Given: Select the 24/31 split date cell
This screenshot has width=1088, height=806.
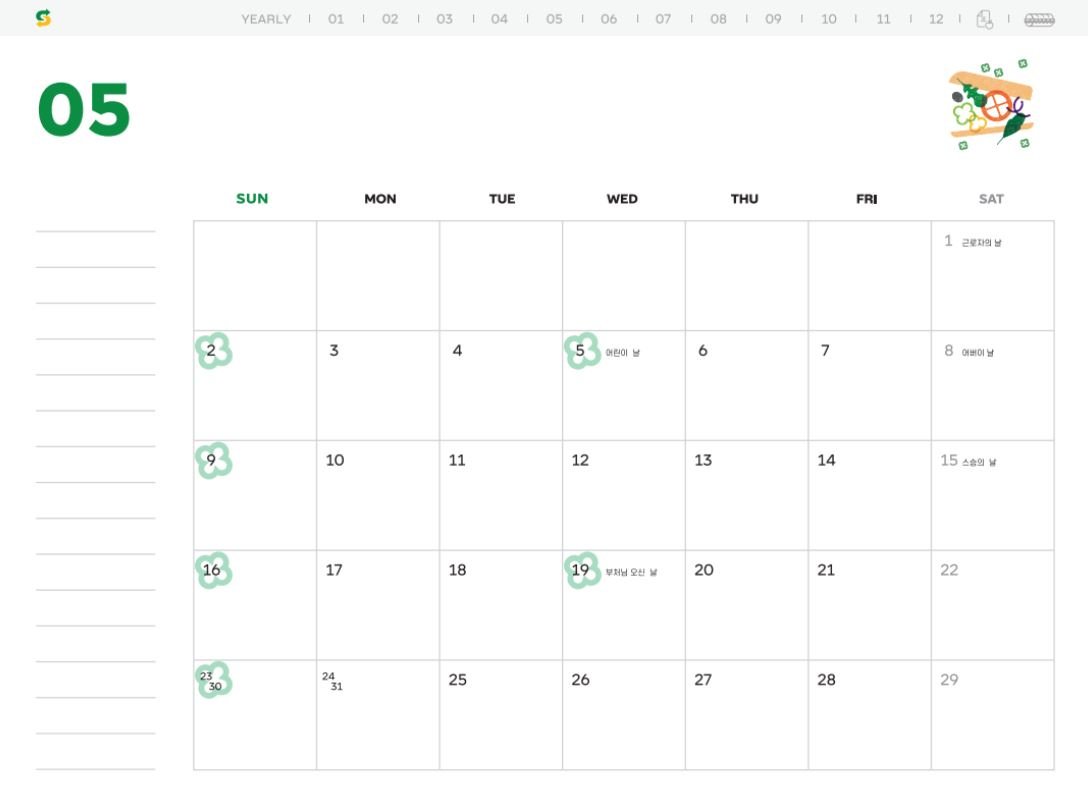Looking at the screenshot, I should pos(378,714).
